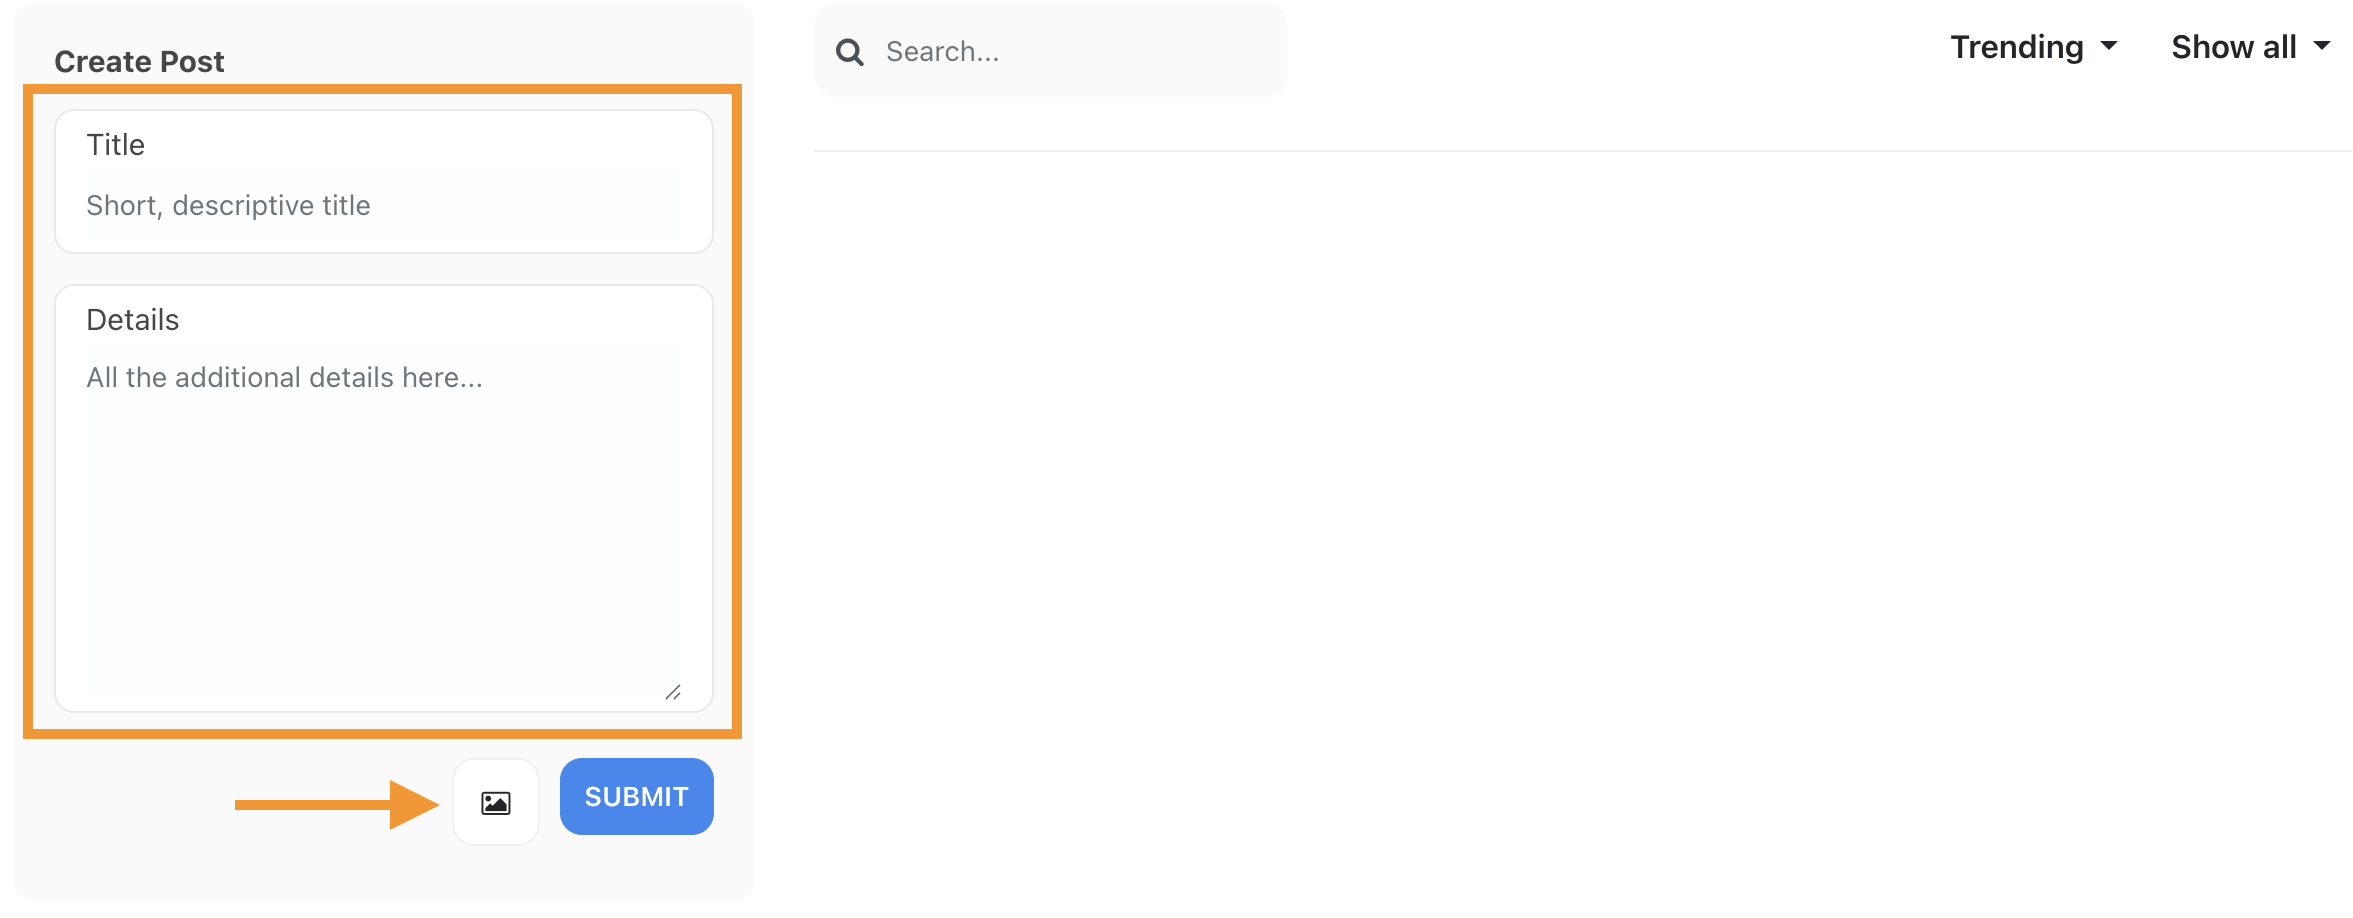Activate the Search box
Image resolution: width=2353 pixels, height=918 pixels.
(x=1050, y=50)
